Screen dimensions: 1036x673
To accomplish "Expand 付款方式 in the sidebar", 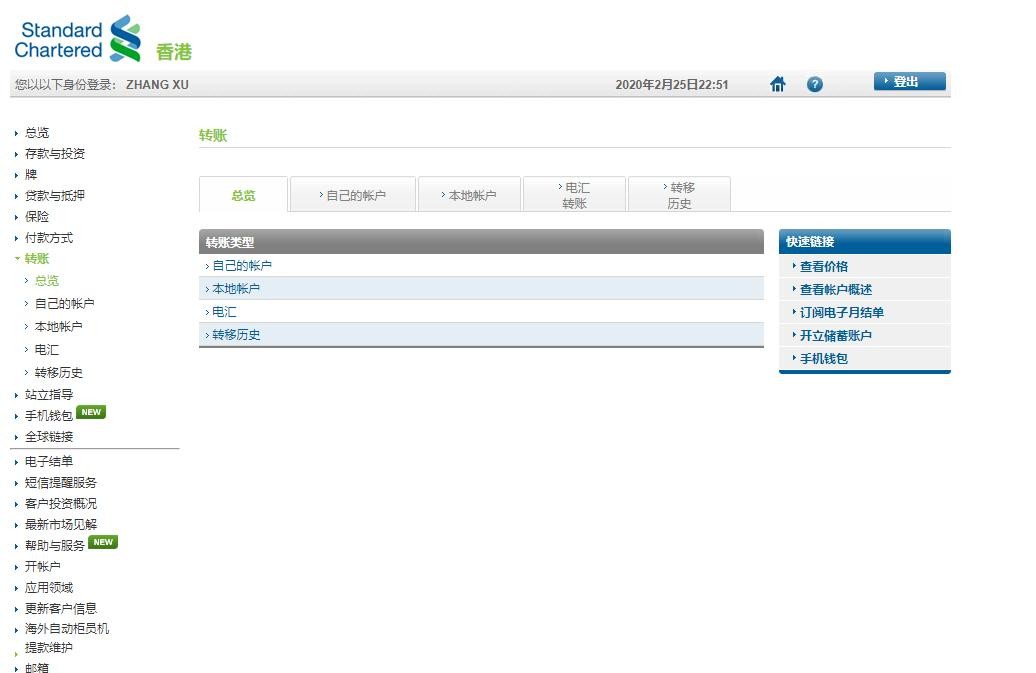I will click(x=49, y=238).
